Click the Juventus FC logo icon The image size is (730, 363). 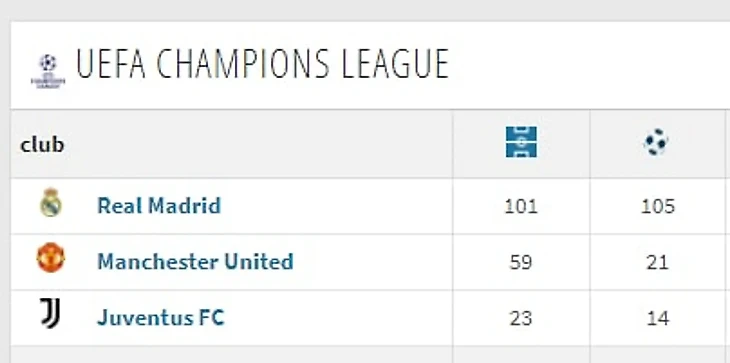pyautogui.click(x=50, y=313)
